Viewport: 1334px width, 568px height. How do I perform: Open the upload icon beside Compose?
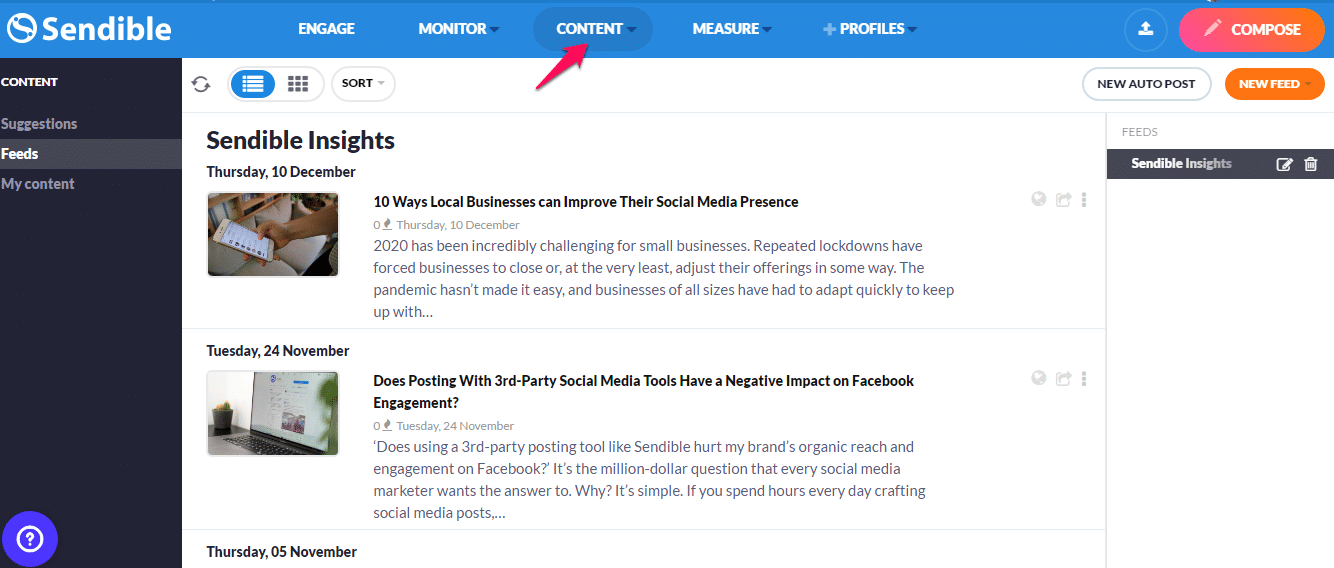tap(1146, 29)
